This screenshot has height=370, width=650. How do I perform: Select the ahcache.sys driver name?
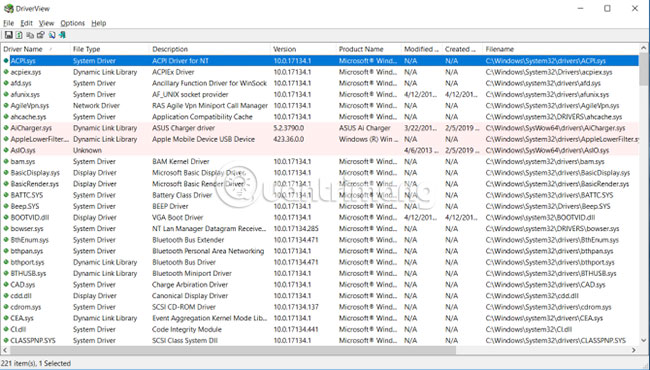point(28,116)
